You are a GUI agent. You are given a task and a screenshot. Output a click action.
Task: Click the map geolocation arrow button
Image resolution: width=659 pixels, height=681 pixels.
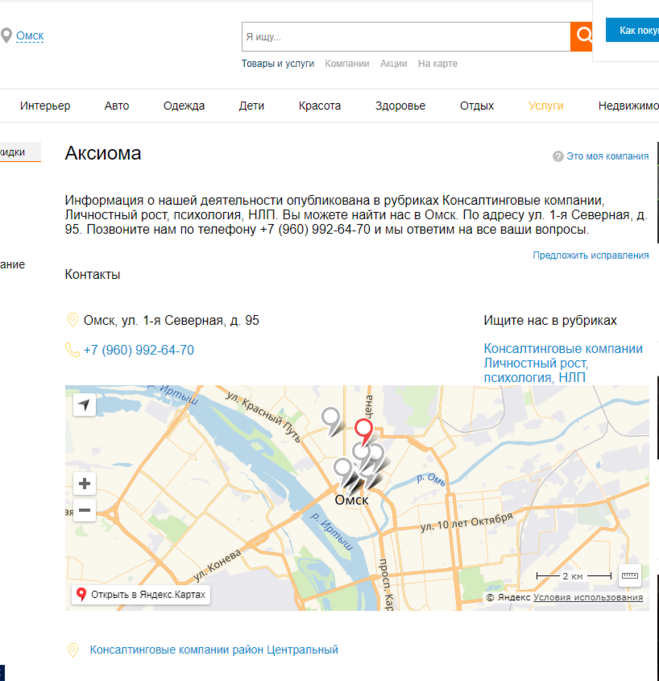(x=84, y=405)
